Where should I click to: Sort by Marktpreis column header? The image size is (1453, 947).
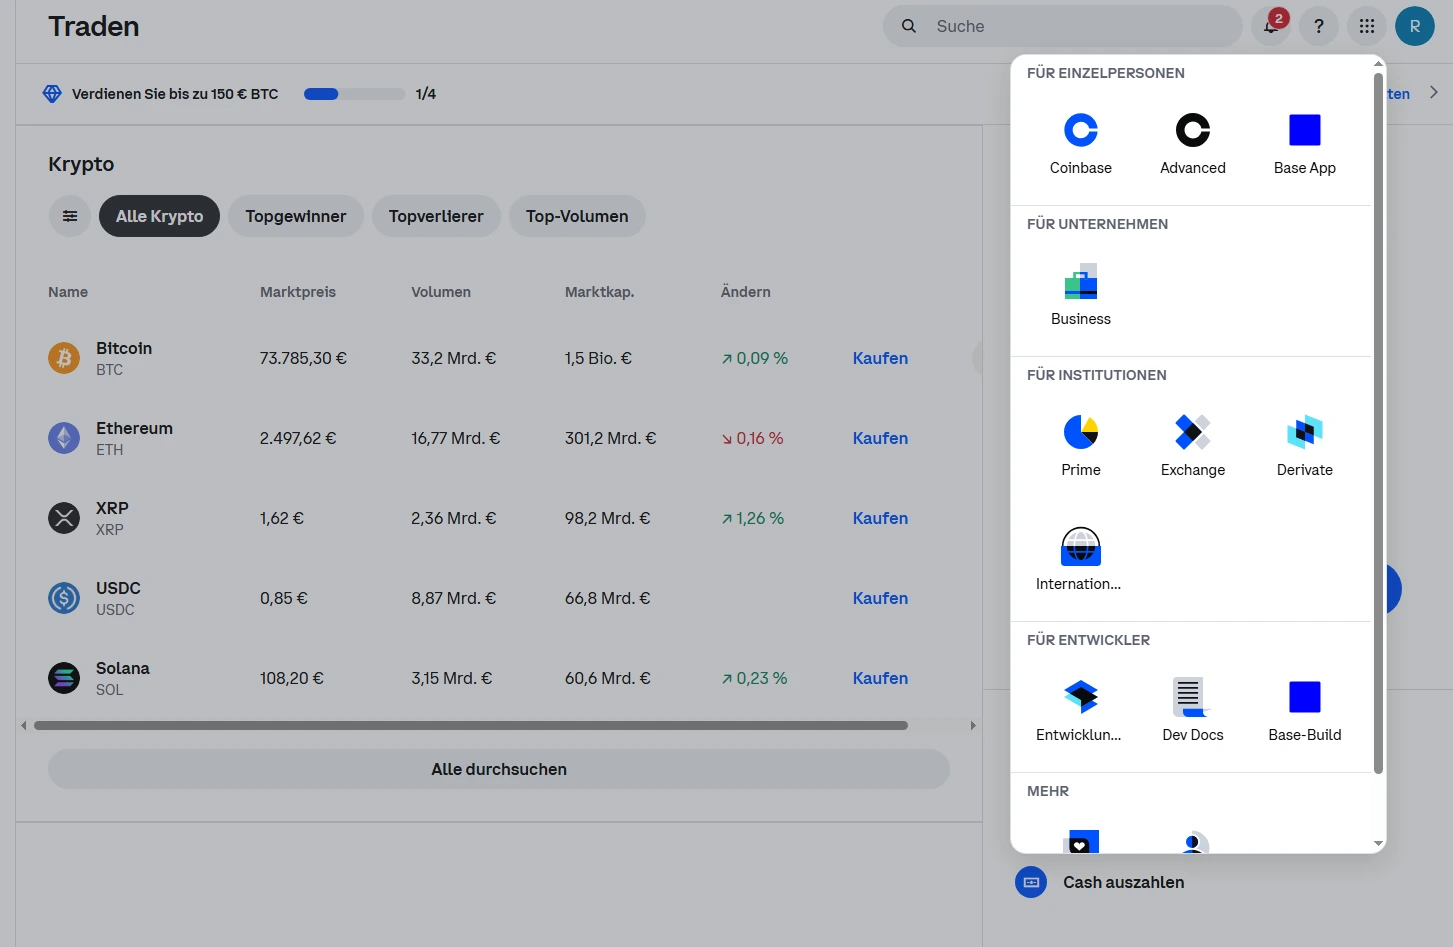[x=298, y=292]
